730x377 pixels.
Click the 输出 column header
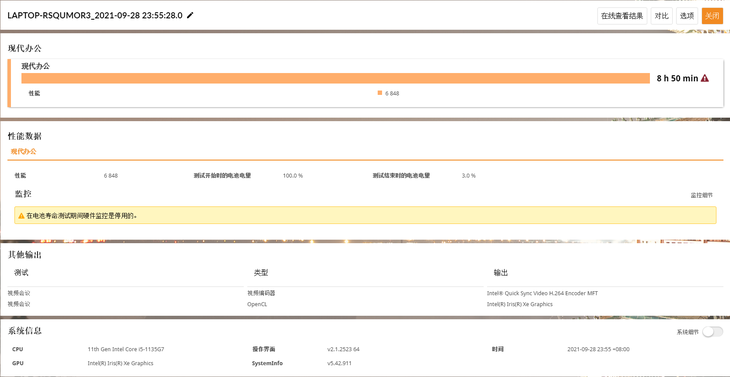[x=501, y=273]
